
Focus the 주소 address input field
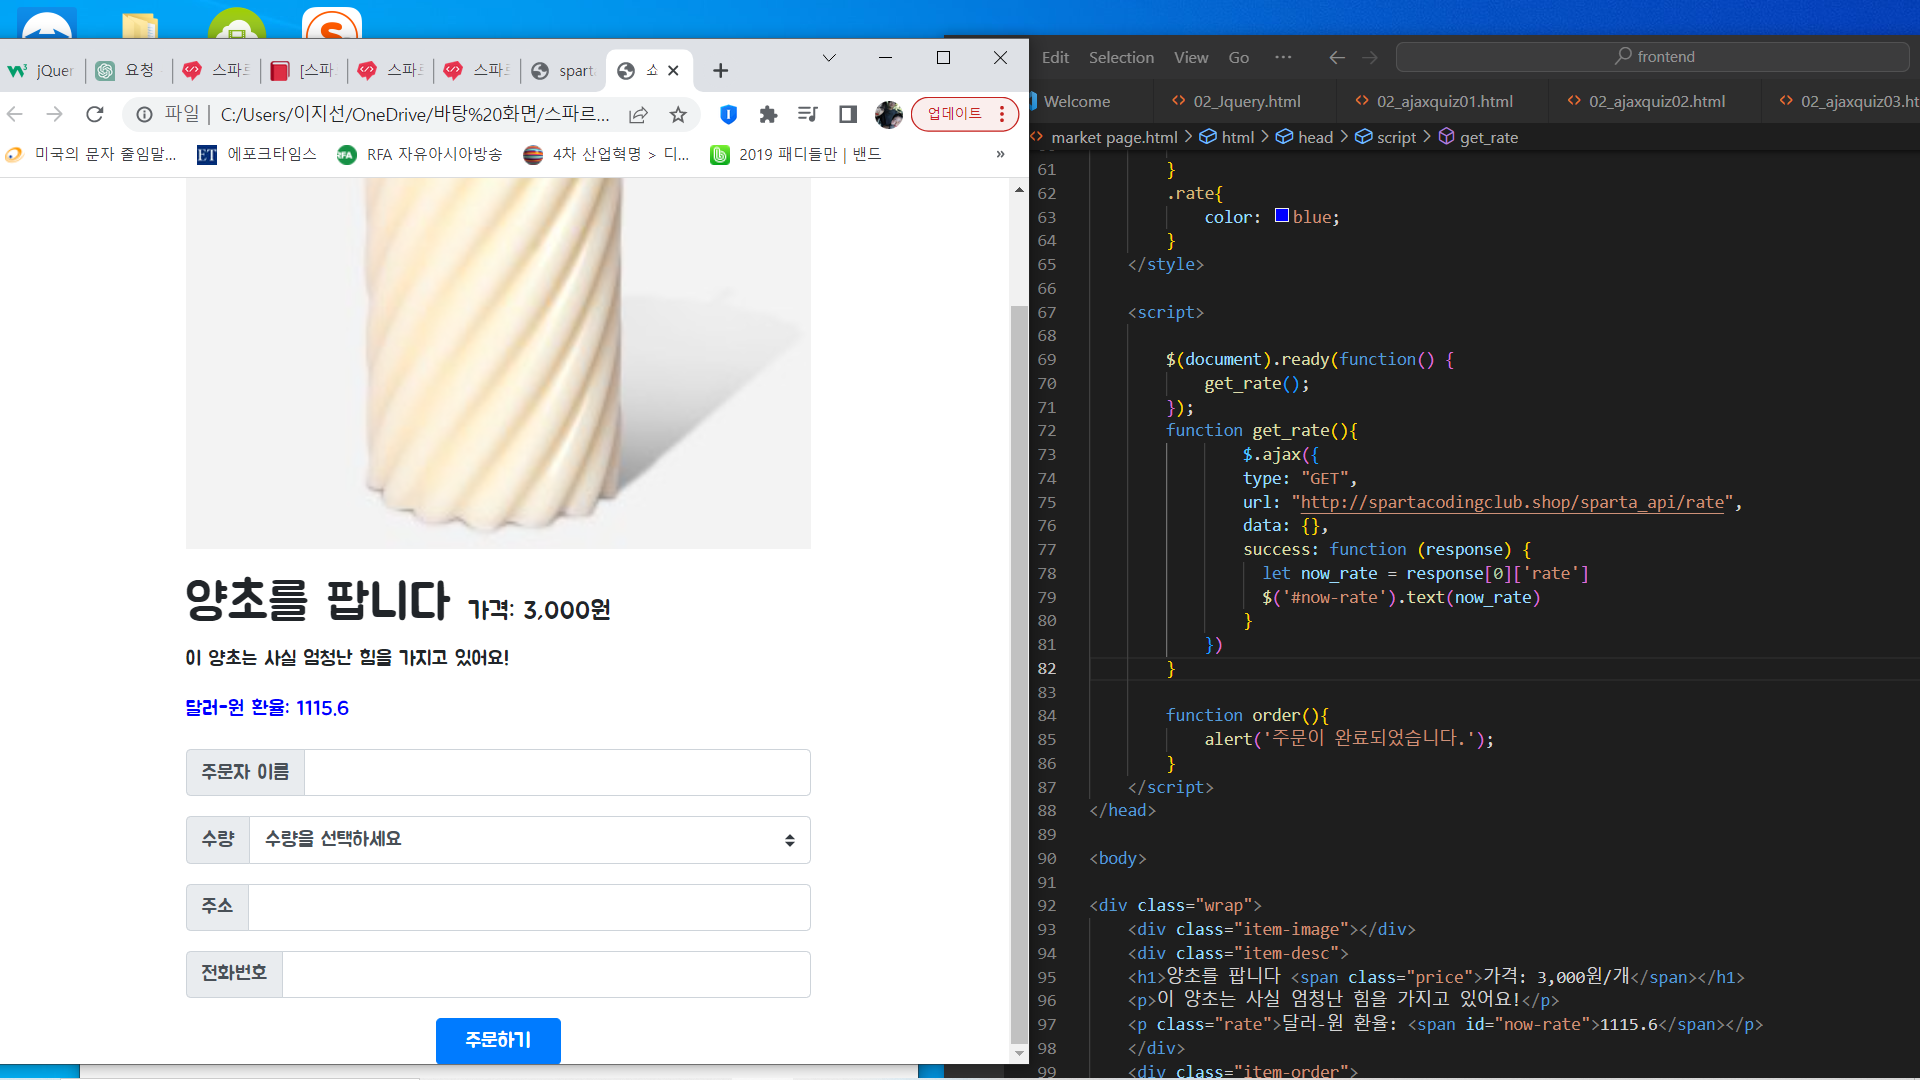click(x=529, y=907)
